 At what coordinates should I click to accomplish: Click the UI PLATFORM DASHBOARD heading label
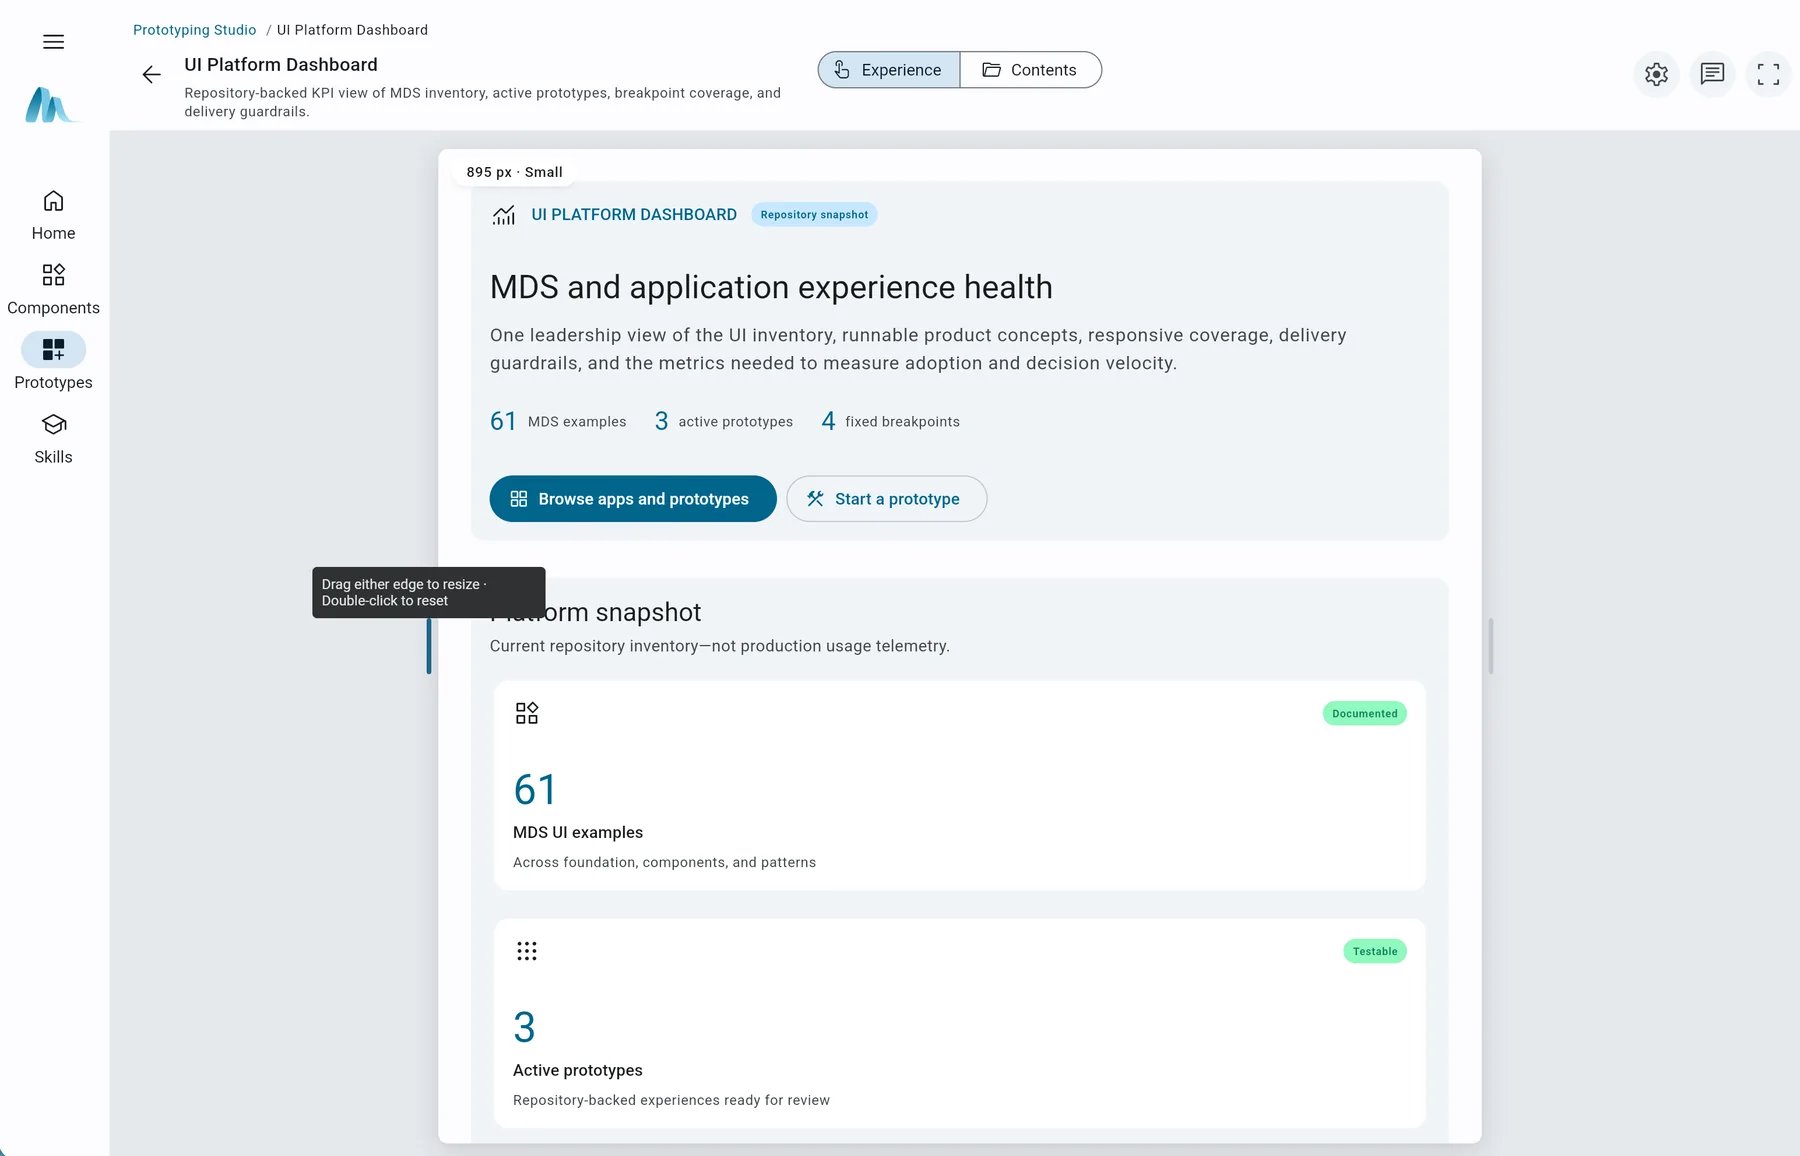[x=634, y=215]
